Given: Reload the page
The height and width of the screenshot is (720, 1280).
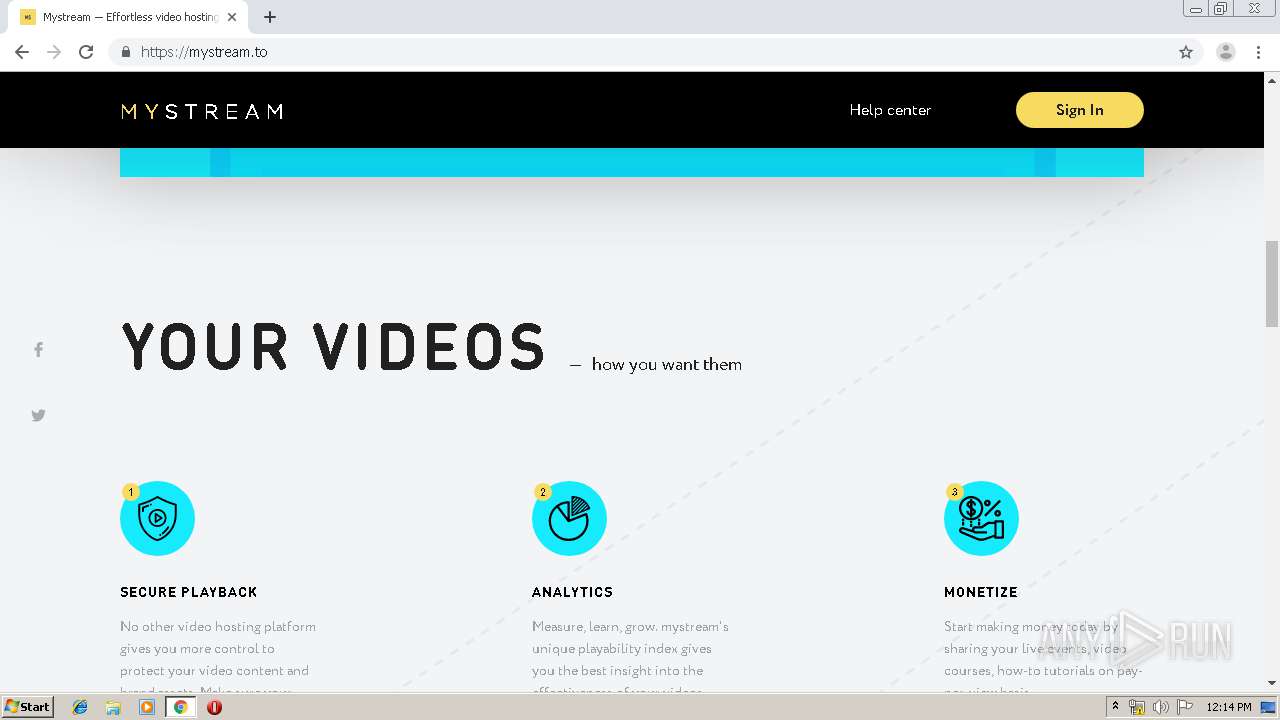Looking at the screenshot, I should tap(86, 52).
